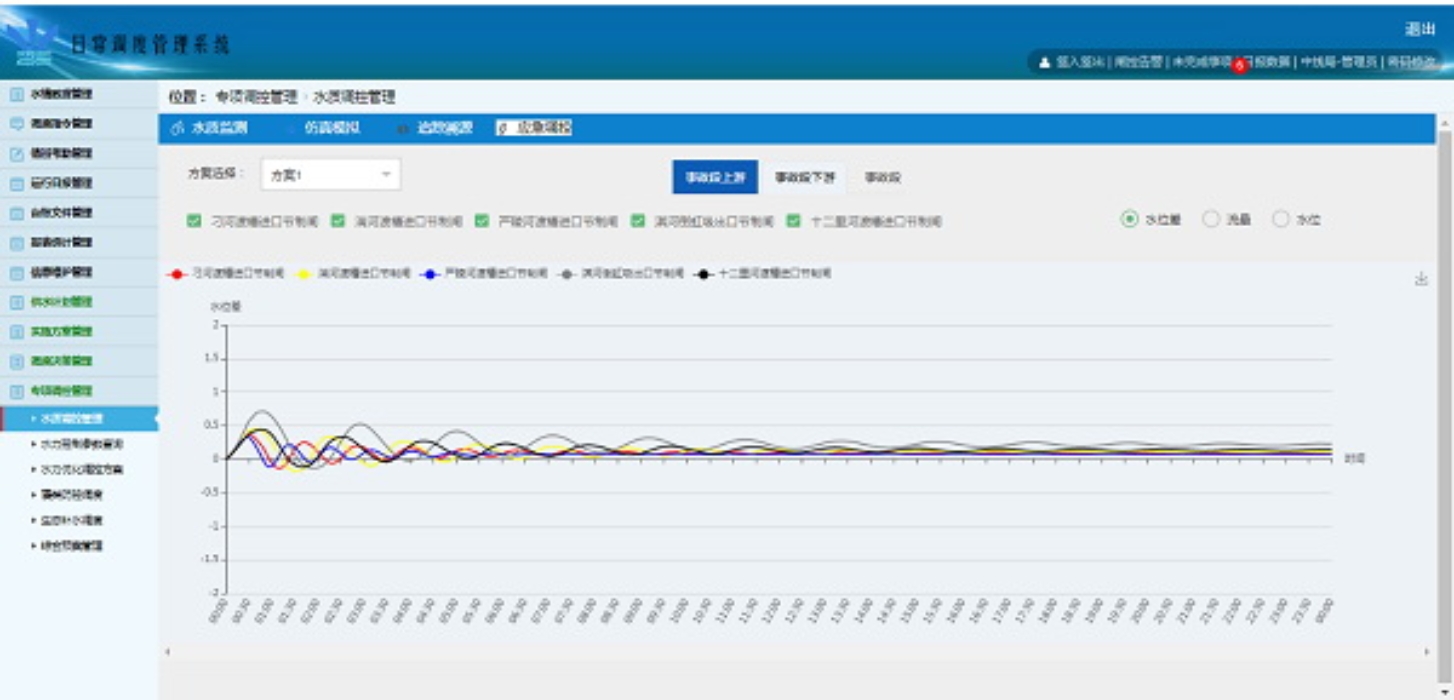This screenshot has height=700, width=1454.
Task: Click the download icon above the chart
Action: [1421, 279]
